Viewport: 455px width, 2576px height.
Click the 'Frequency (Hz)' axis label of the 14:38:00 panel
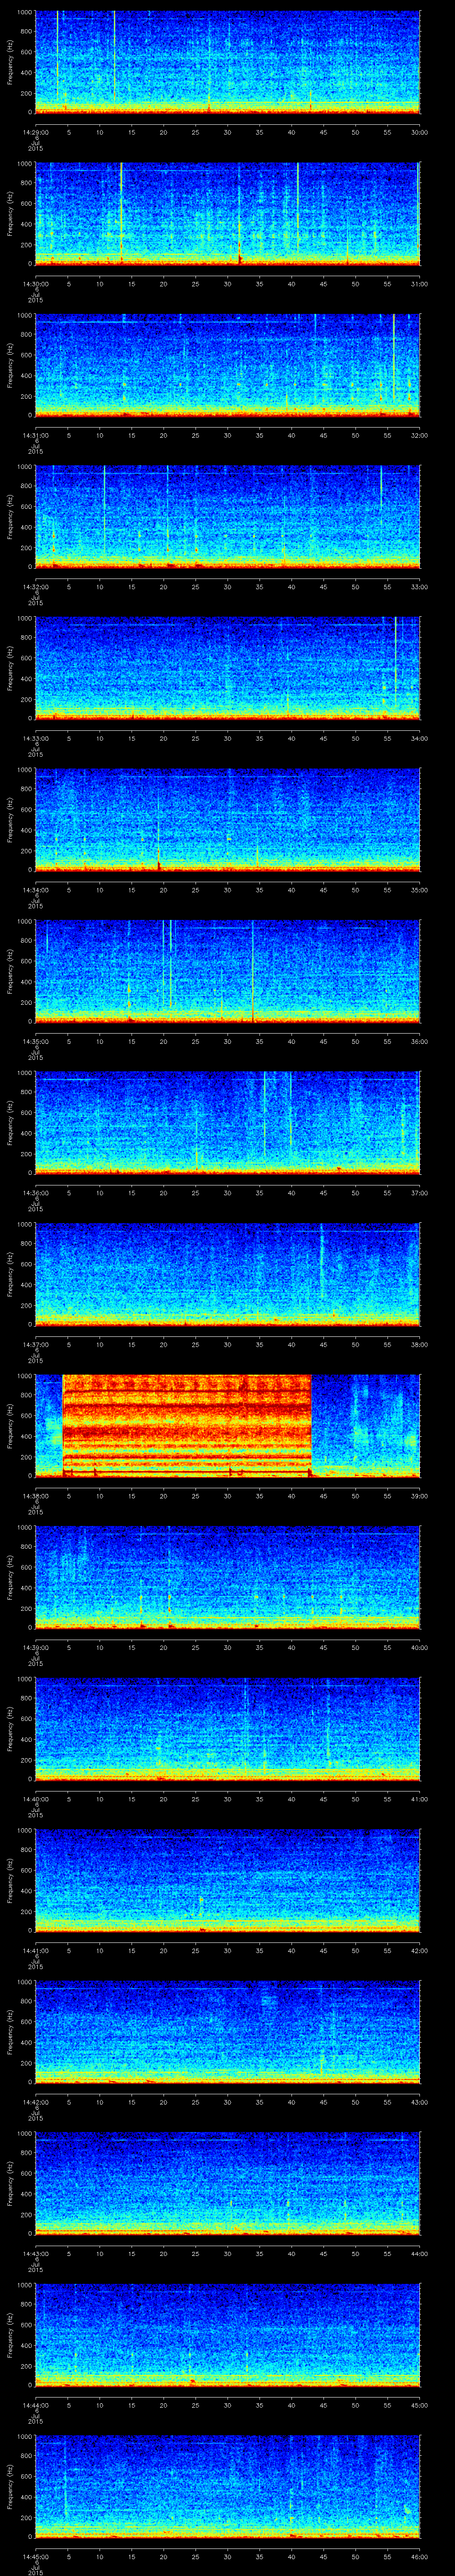[x=10, y=1425]
